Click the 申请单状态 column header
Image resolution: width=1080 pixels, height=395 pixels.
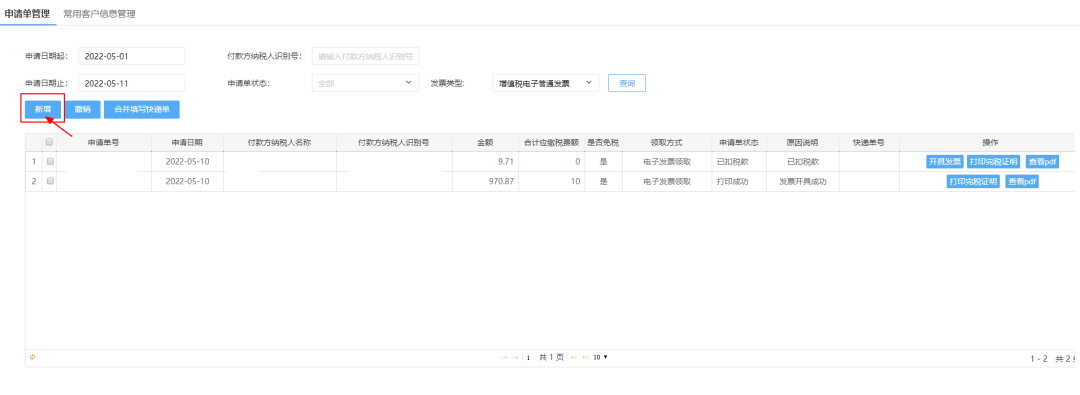click(x=738, y=142)
